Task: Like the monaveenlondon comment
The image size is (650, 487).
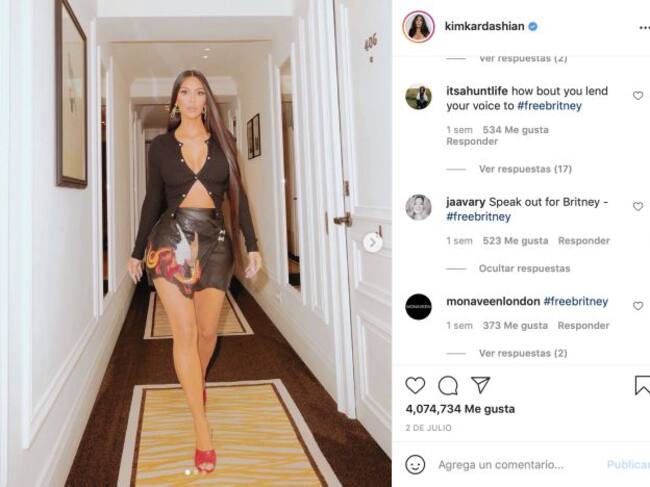Action: tap(638, 306)
